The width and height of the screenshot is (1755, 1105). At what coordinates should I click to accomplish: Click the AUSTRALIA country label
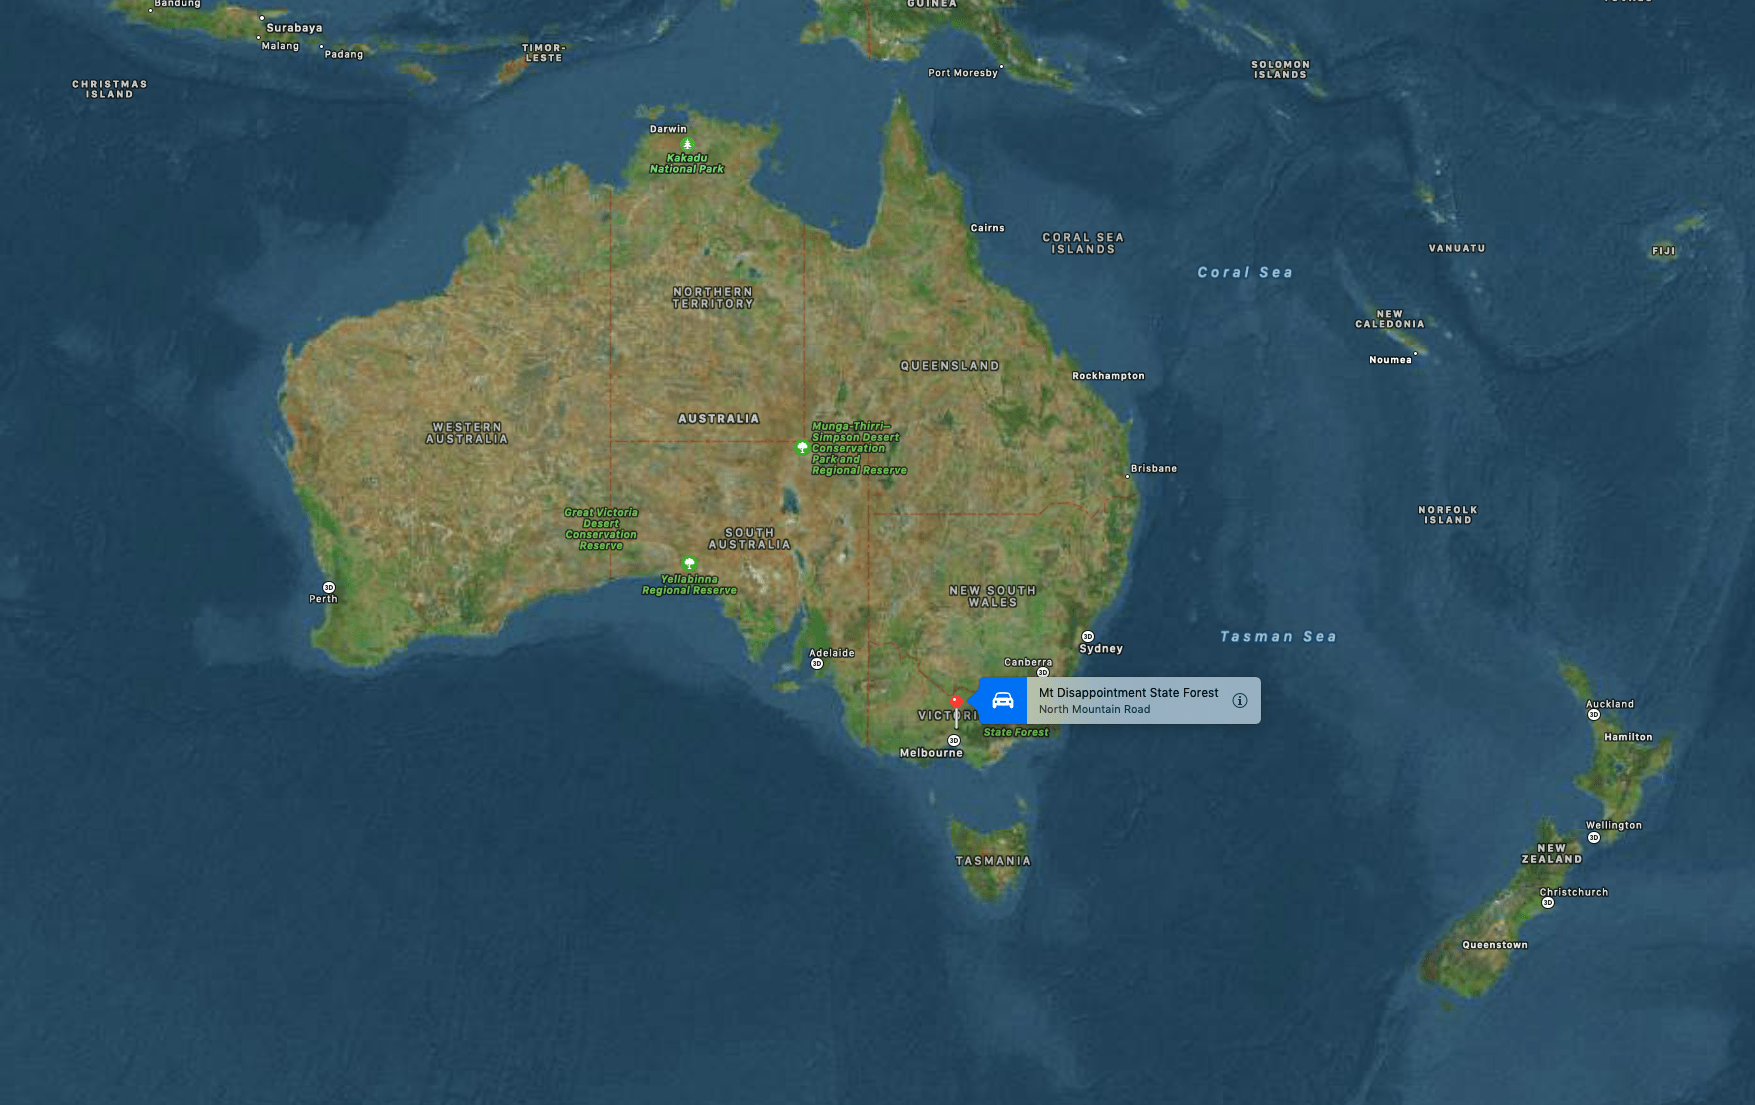(719, 419)
